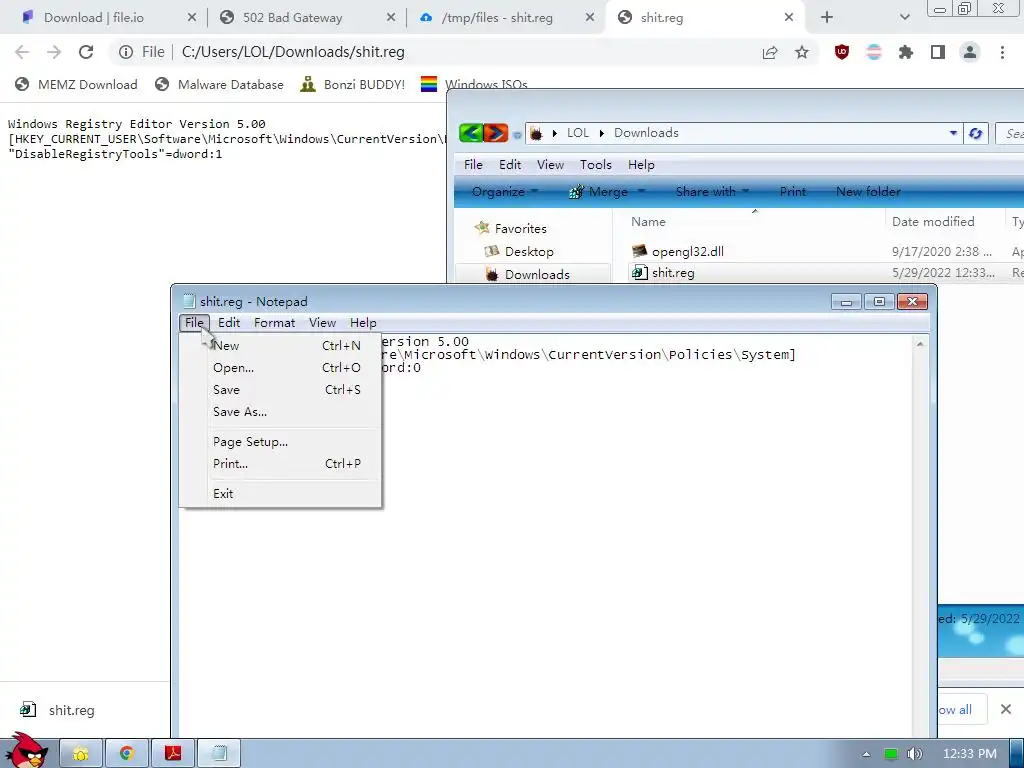
Task: Open MEMZ Download bookmark
Action: [77, 84]
